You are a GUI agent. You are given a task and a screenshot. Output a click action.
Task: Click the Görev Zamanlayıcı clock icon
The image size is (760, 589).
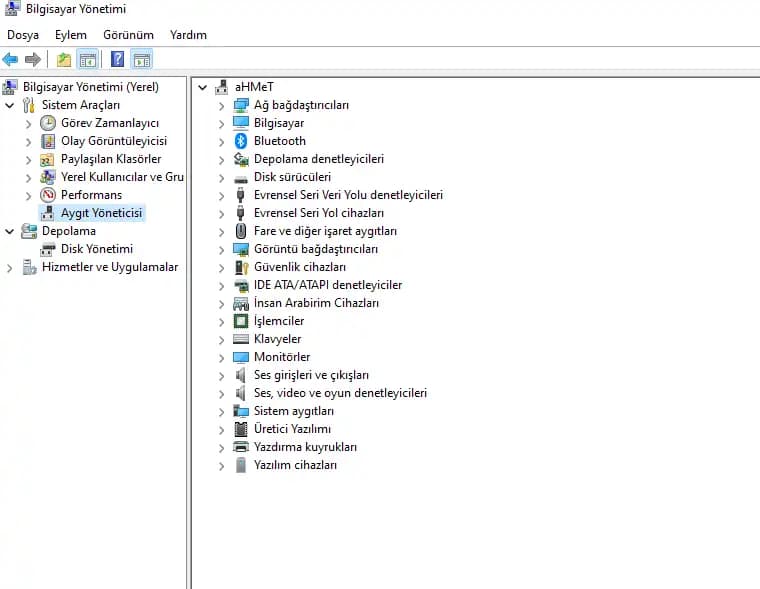(x=48, y=123)
